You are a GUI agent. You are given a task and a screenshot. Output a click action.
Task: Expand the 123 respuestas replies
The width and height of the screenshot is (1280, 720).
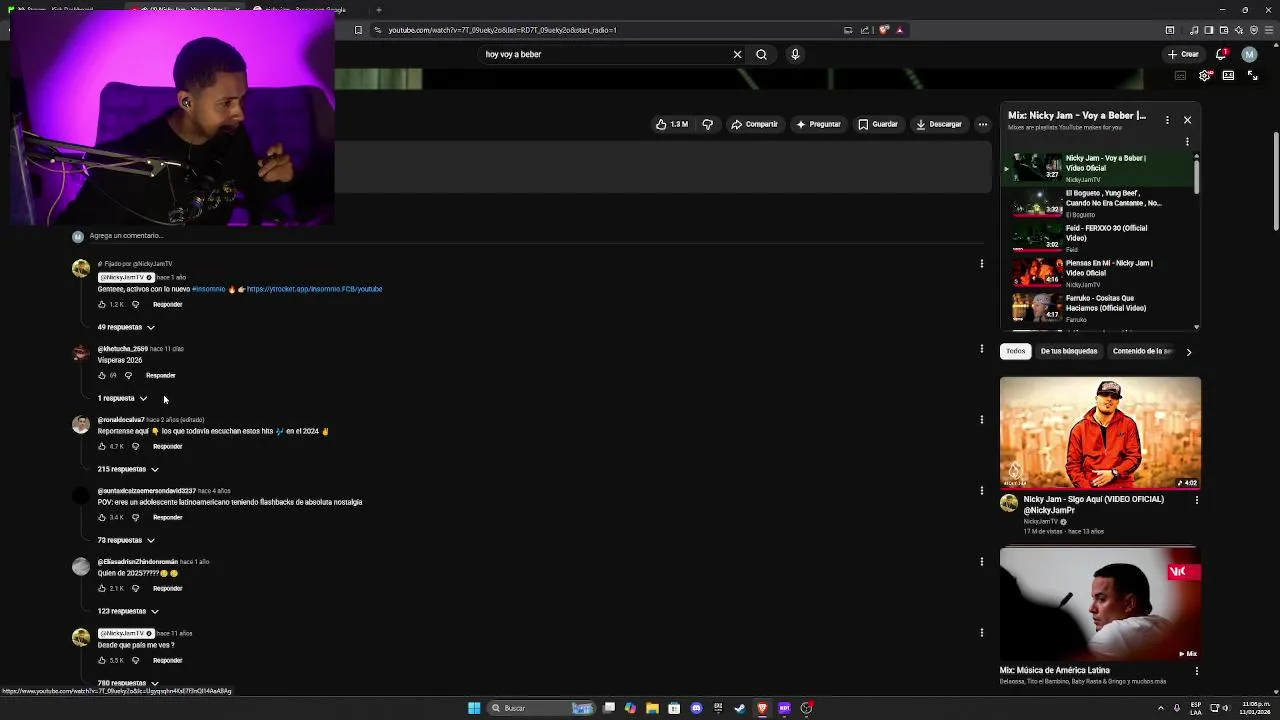click(x=128, y=611)
